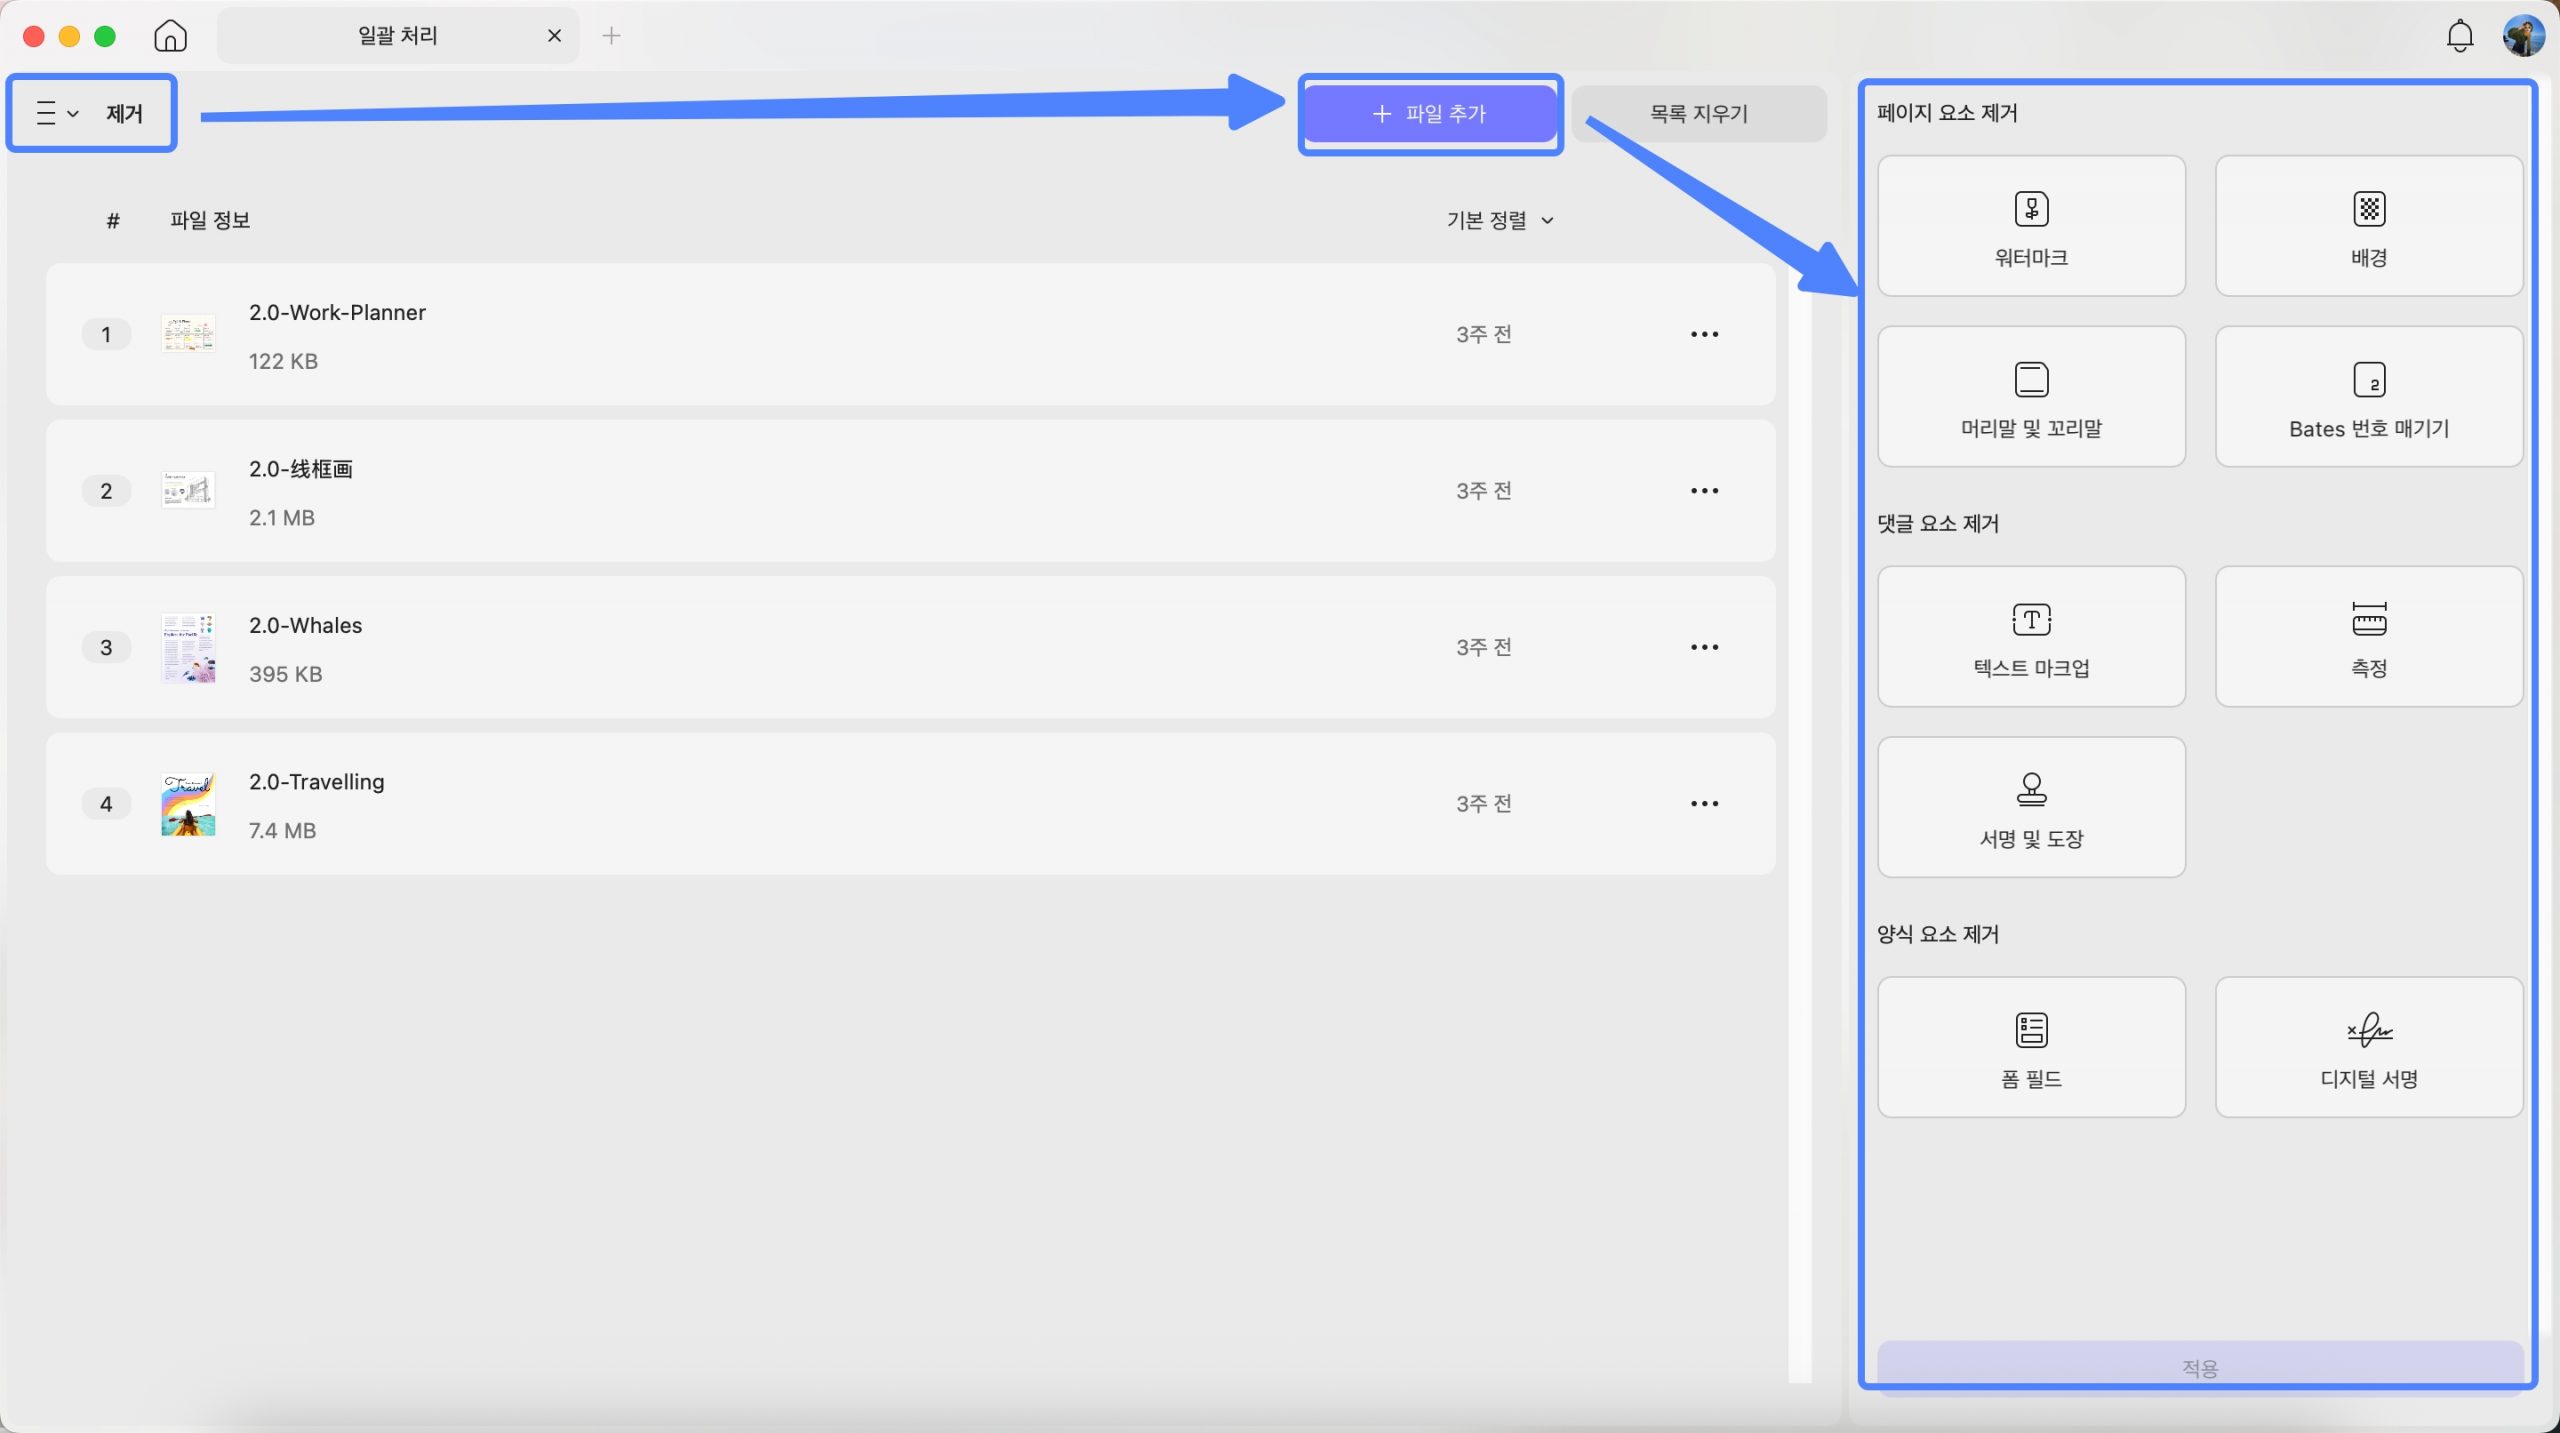The height and width of the screenshot is (1433, 2560).
Task: Click the 7.4 MB file size
Action: (x=282, y=831)
